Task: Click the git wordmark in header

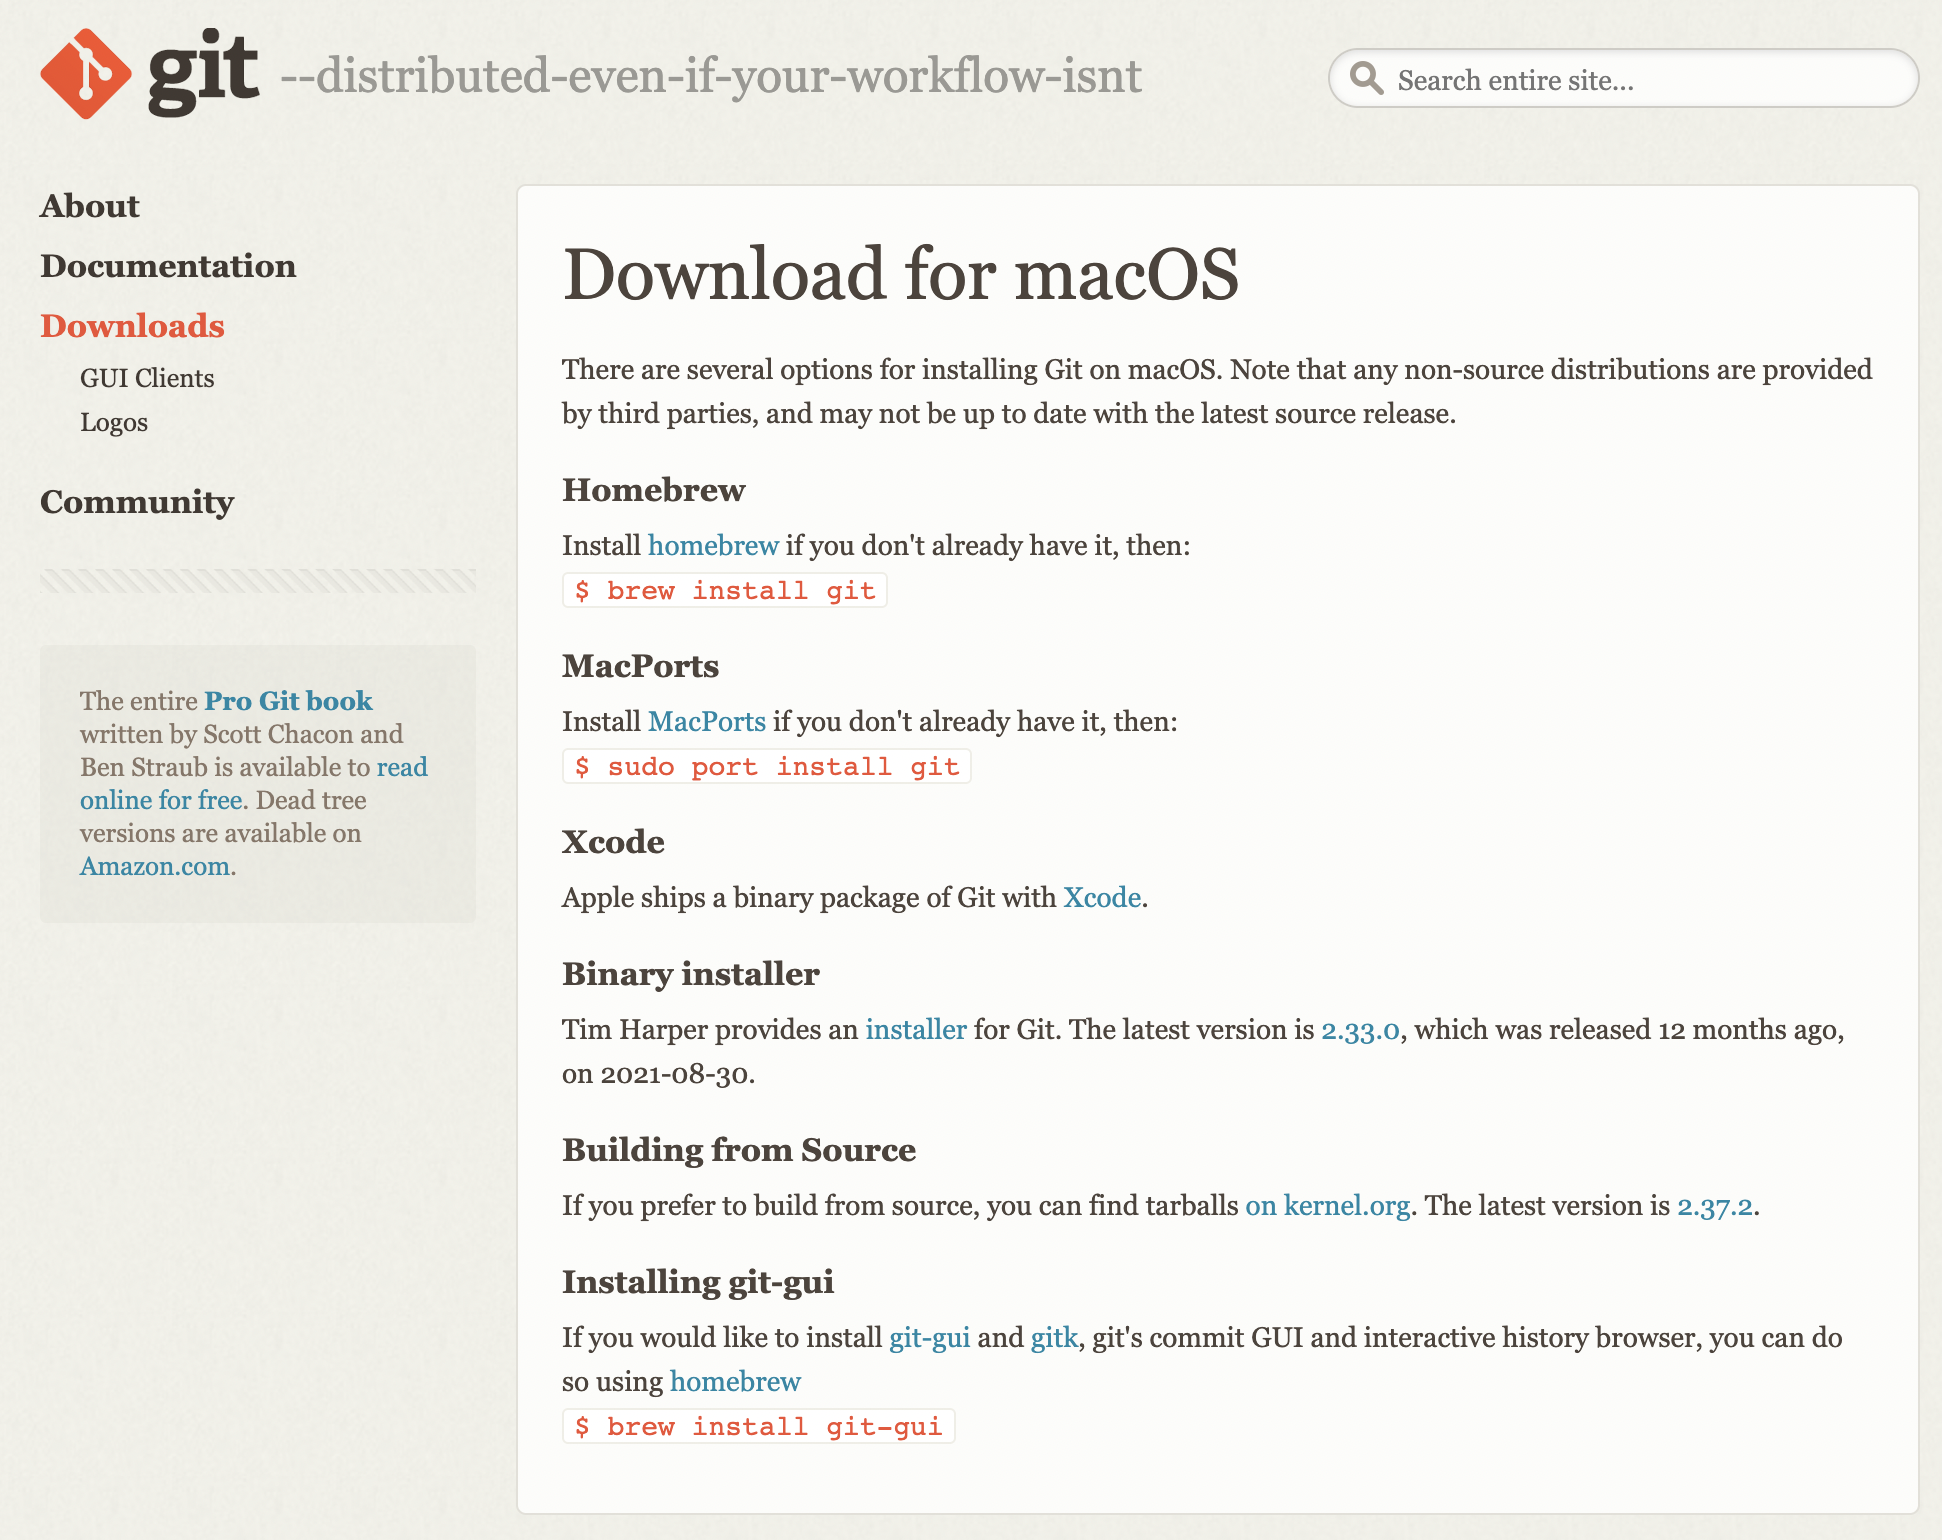Action: [x=204, y=72]
